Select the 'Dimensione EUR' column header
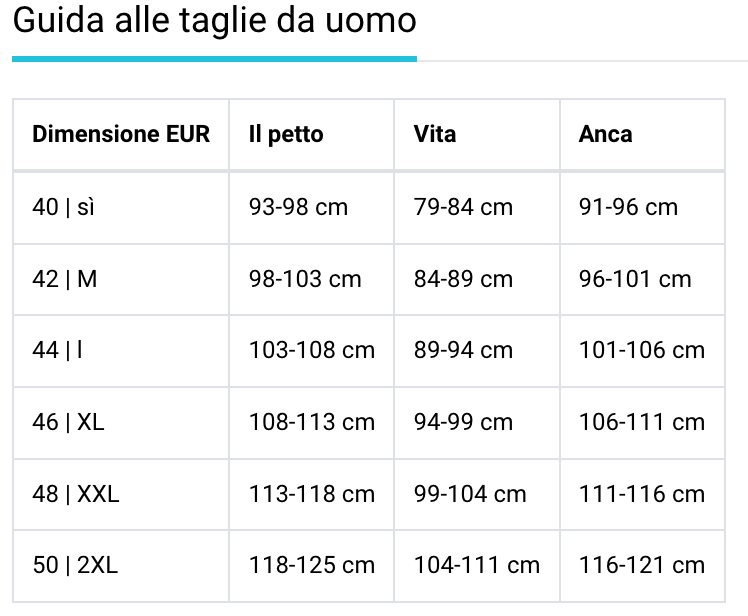The height and width of the screenshot is (616, 748). (x=121, y=134)
